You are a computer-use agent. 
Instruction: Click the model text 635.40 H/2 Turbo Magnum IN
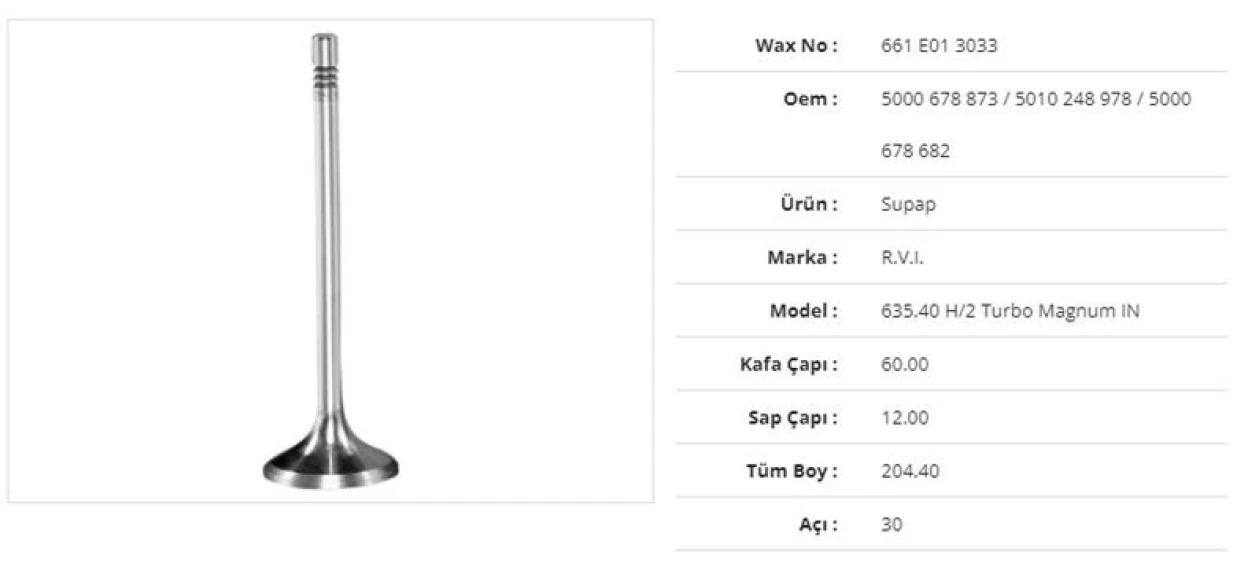pos(1010,311)
